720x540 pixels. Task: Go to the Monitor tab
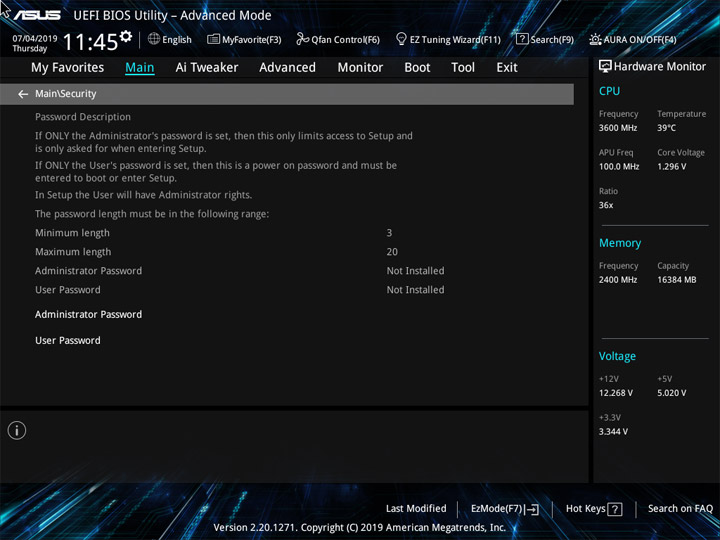tap(360, 68)
